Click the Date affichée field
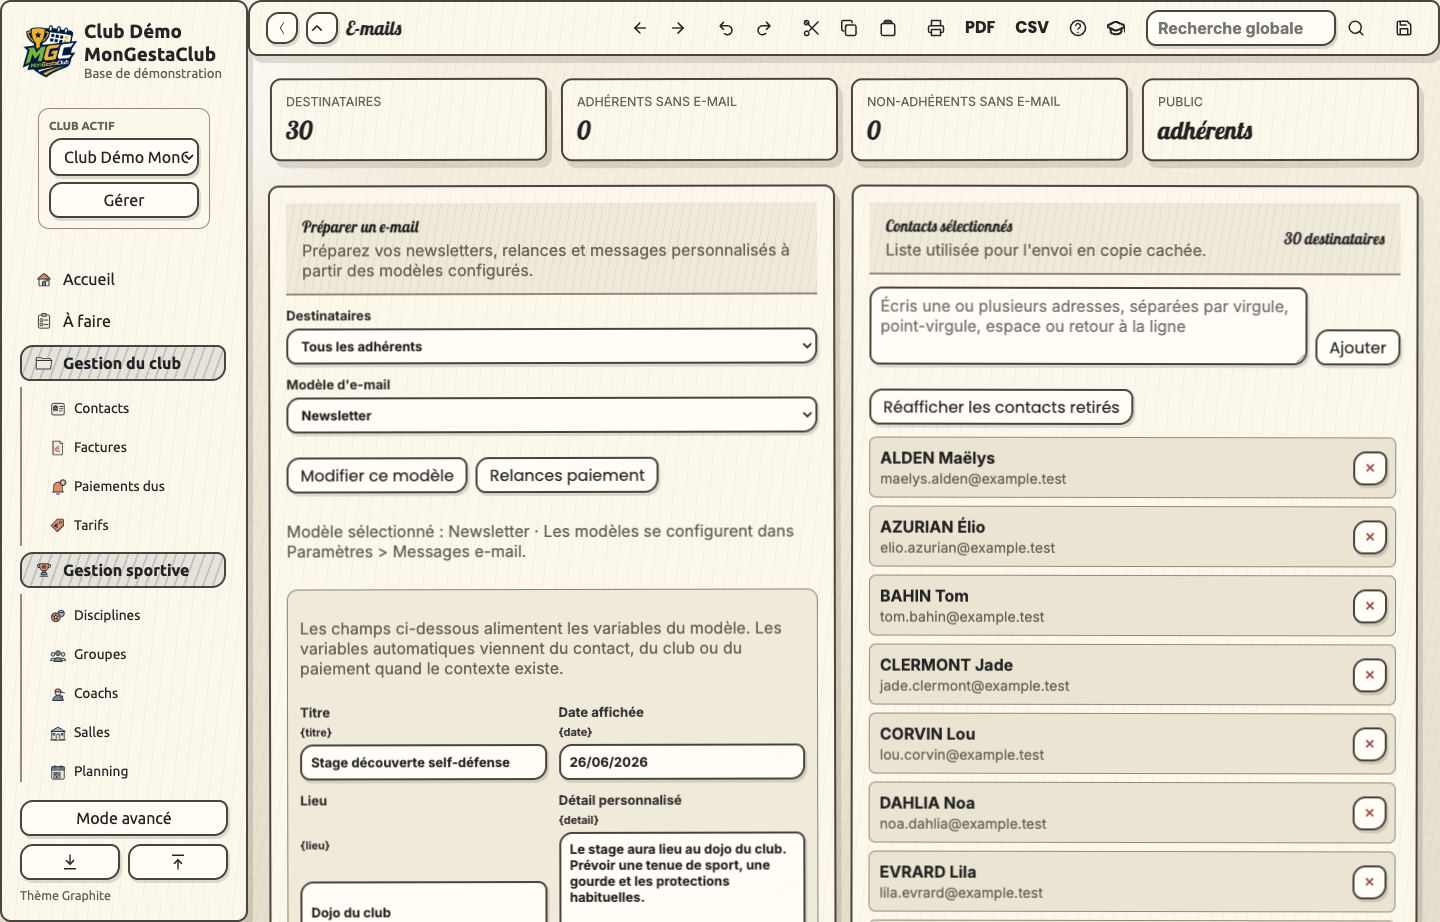 coord(681,762)
